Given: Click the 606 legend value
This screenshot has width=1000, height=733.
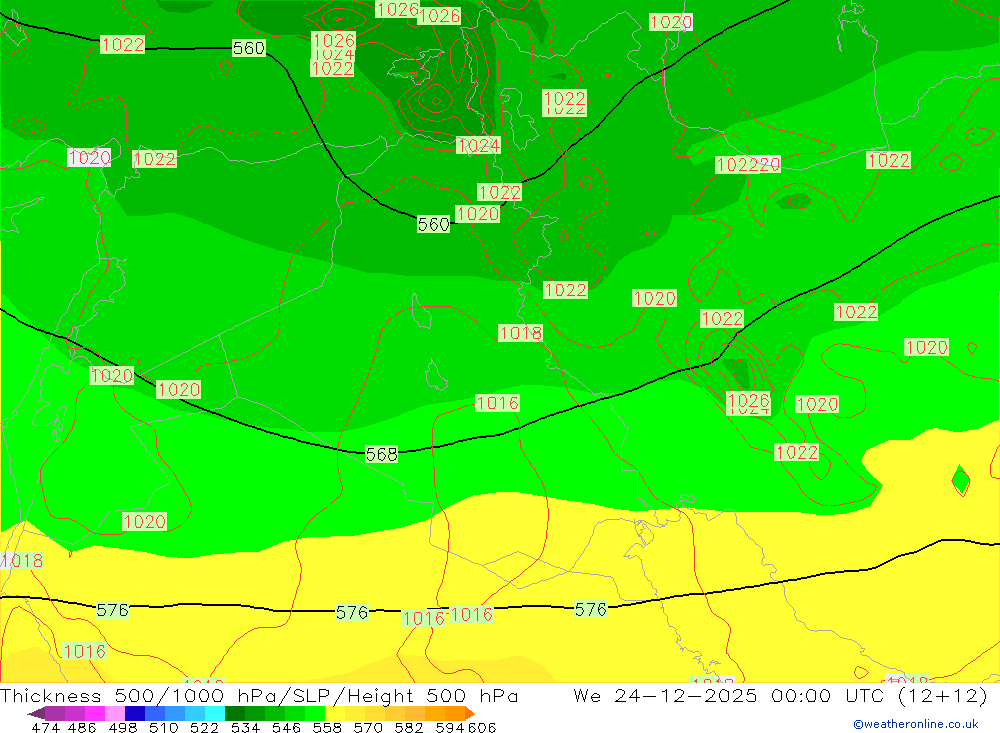Looking at the screenshot, I should pyautogui.click(x=482, y=728).
